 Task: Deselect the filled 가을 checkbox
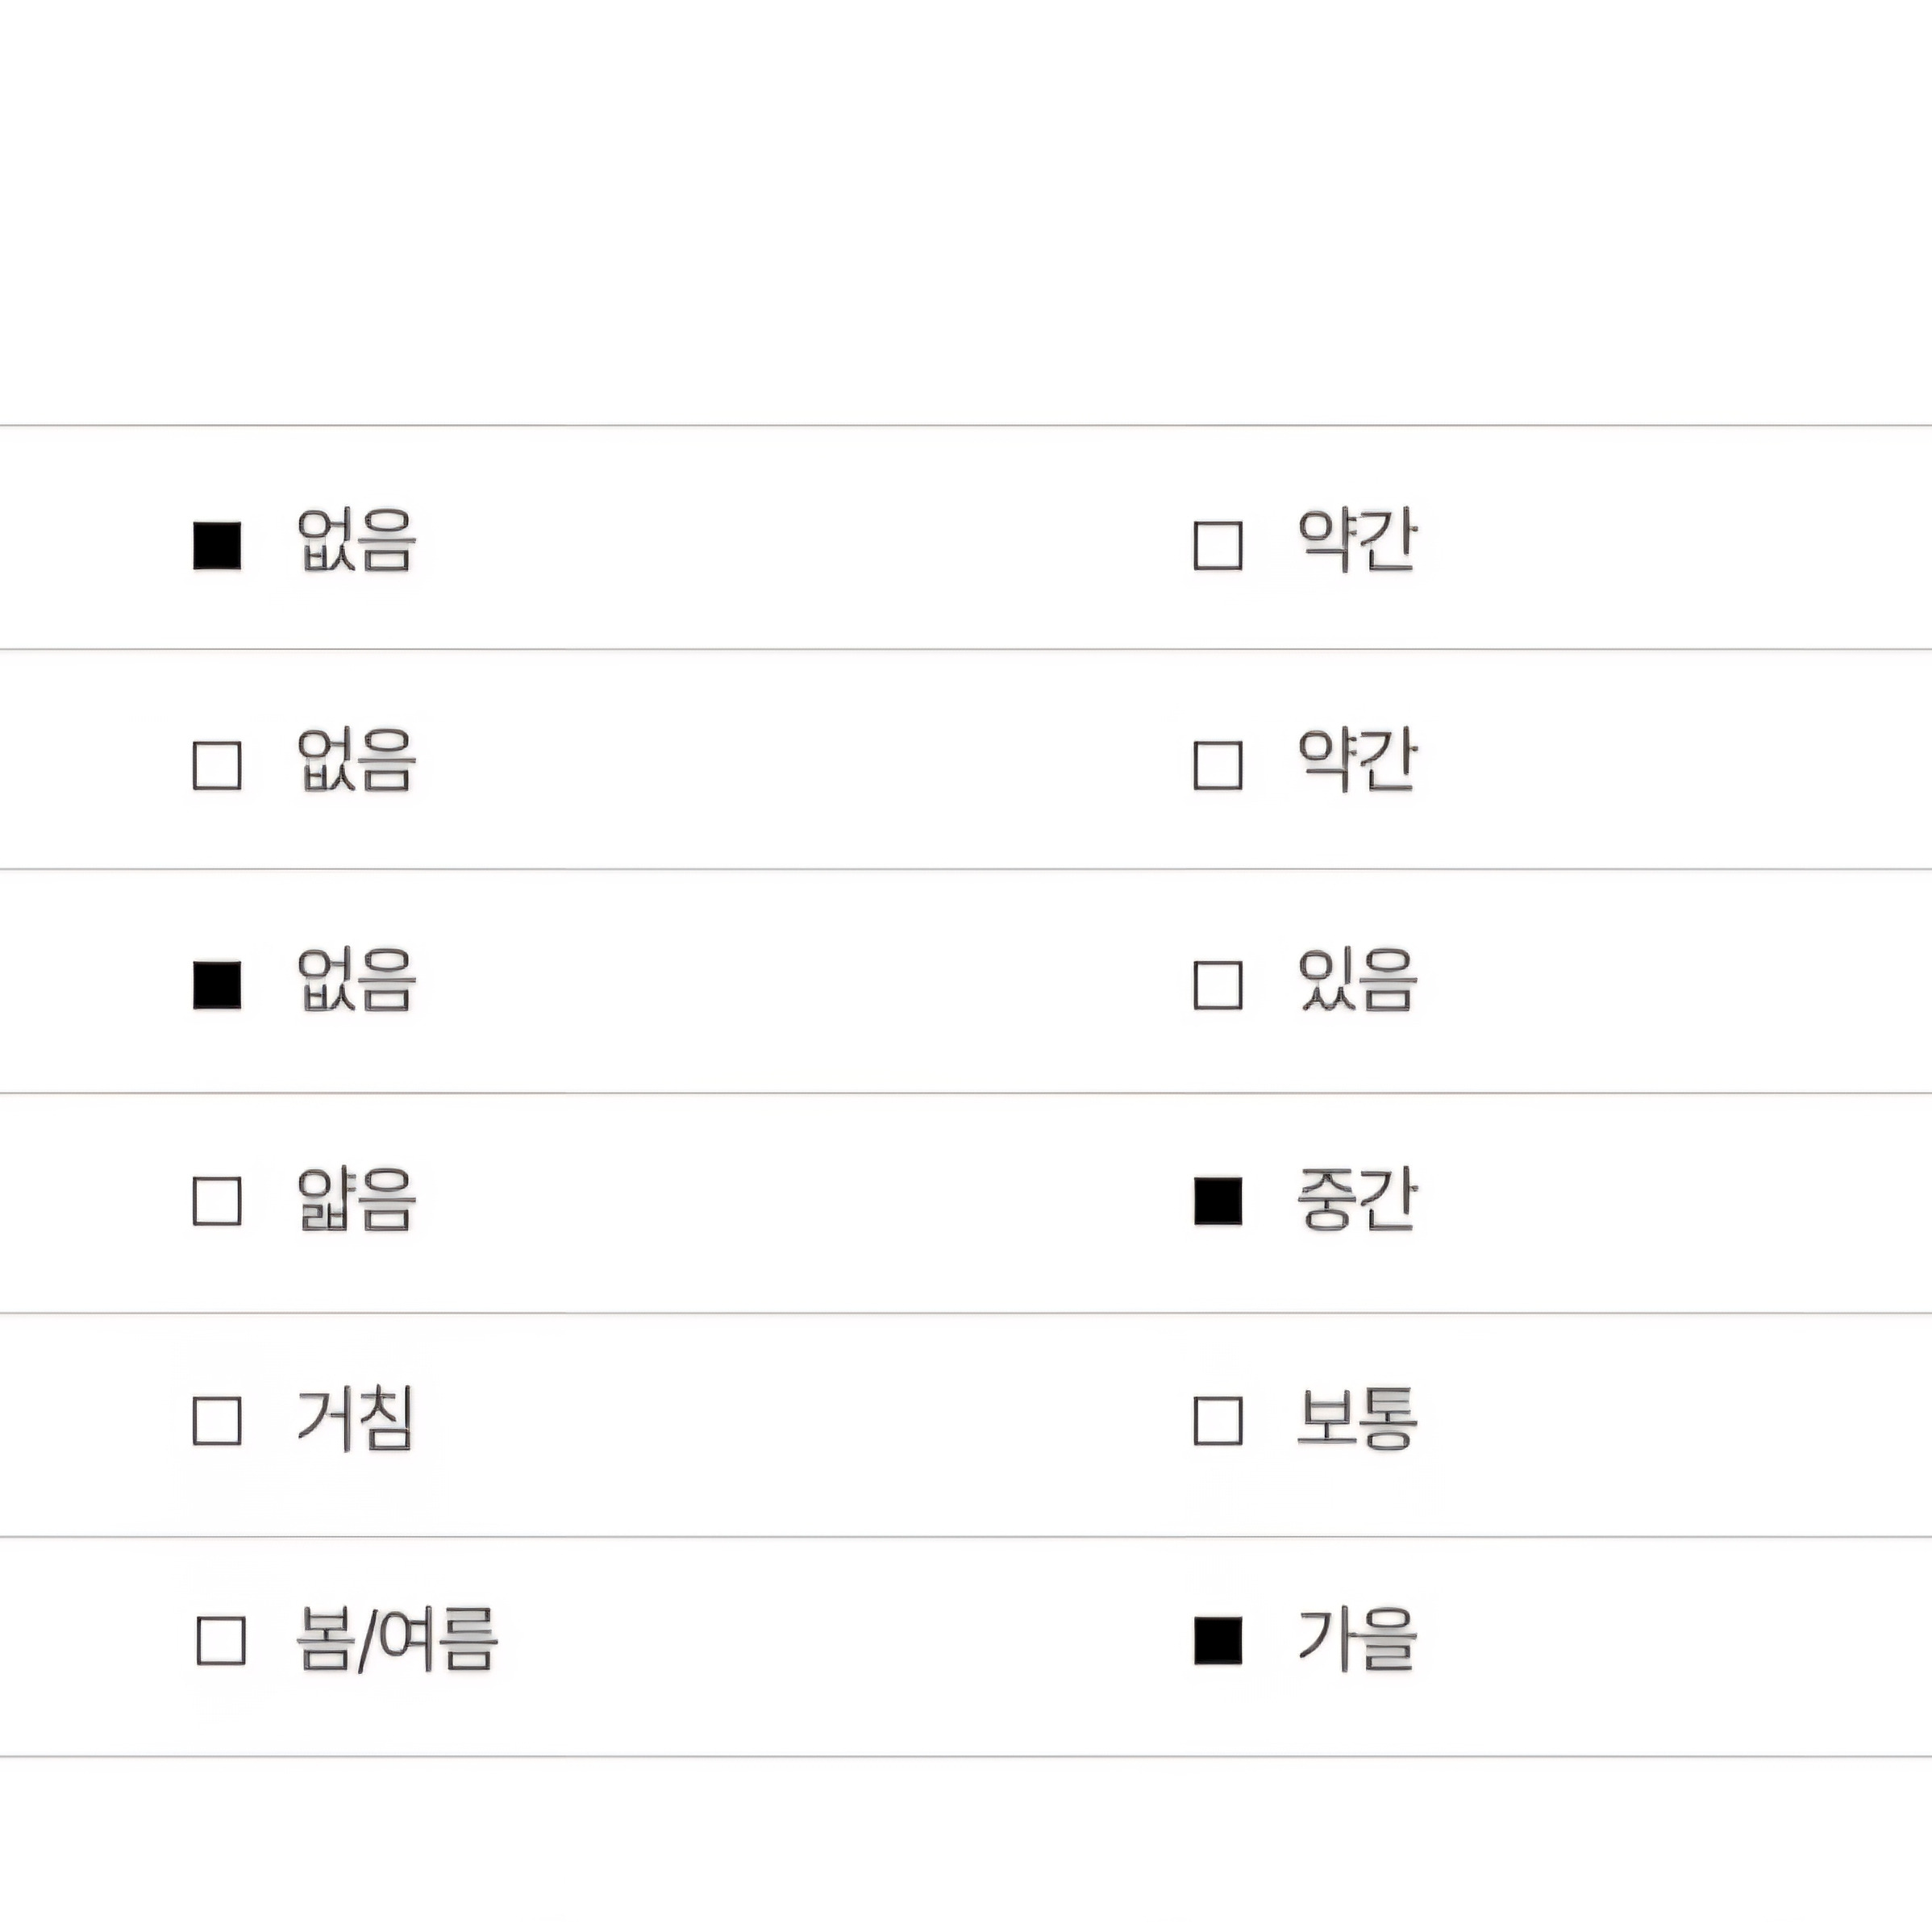[1218, 1640]
